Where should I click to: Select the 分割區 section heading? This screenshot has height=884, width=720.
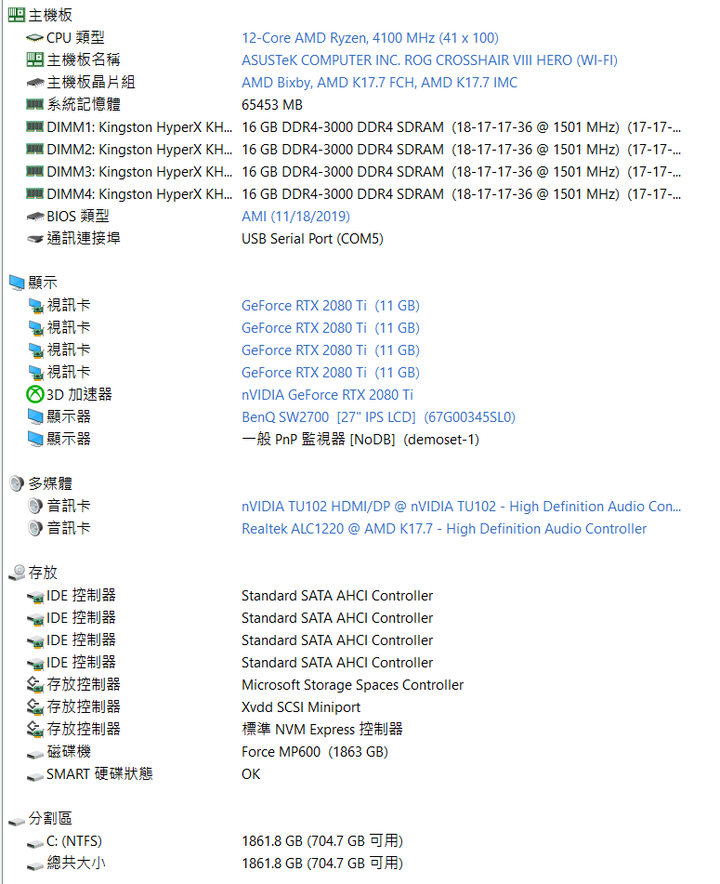click(x=50, y=819)
